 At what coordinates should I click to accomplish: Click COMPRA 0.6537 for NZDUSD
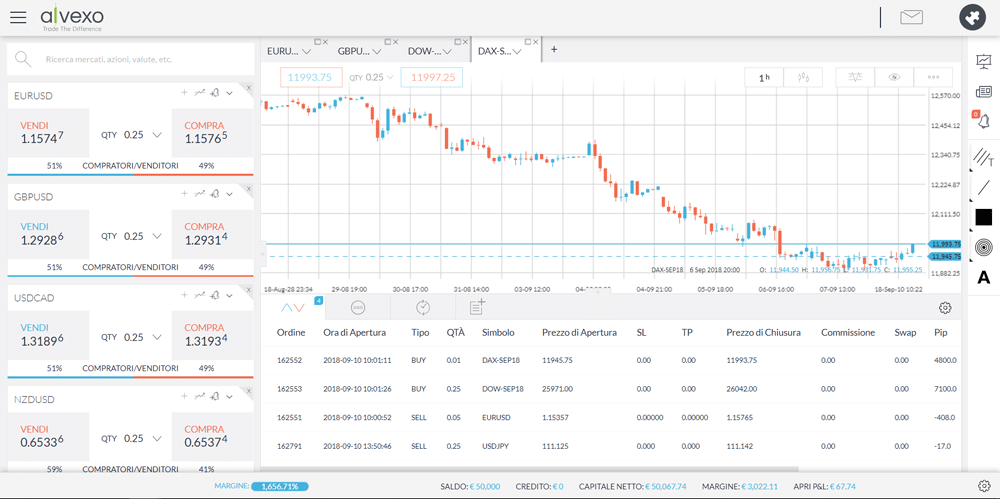point(212,437)
